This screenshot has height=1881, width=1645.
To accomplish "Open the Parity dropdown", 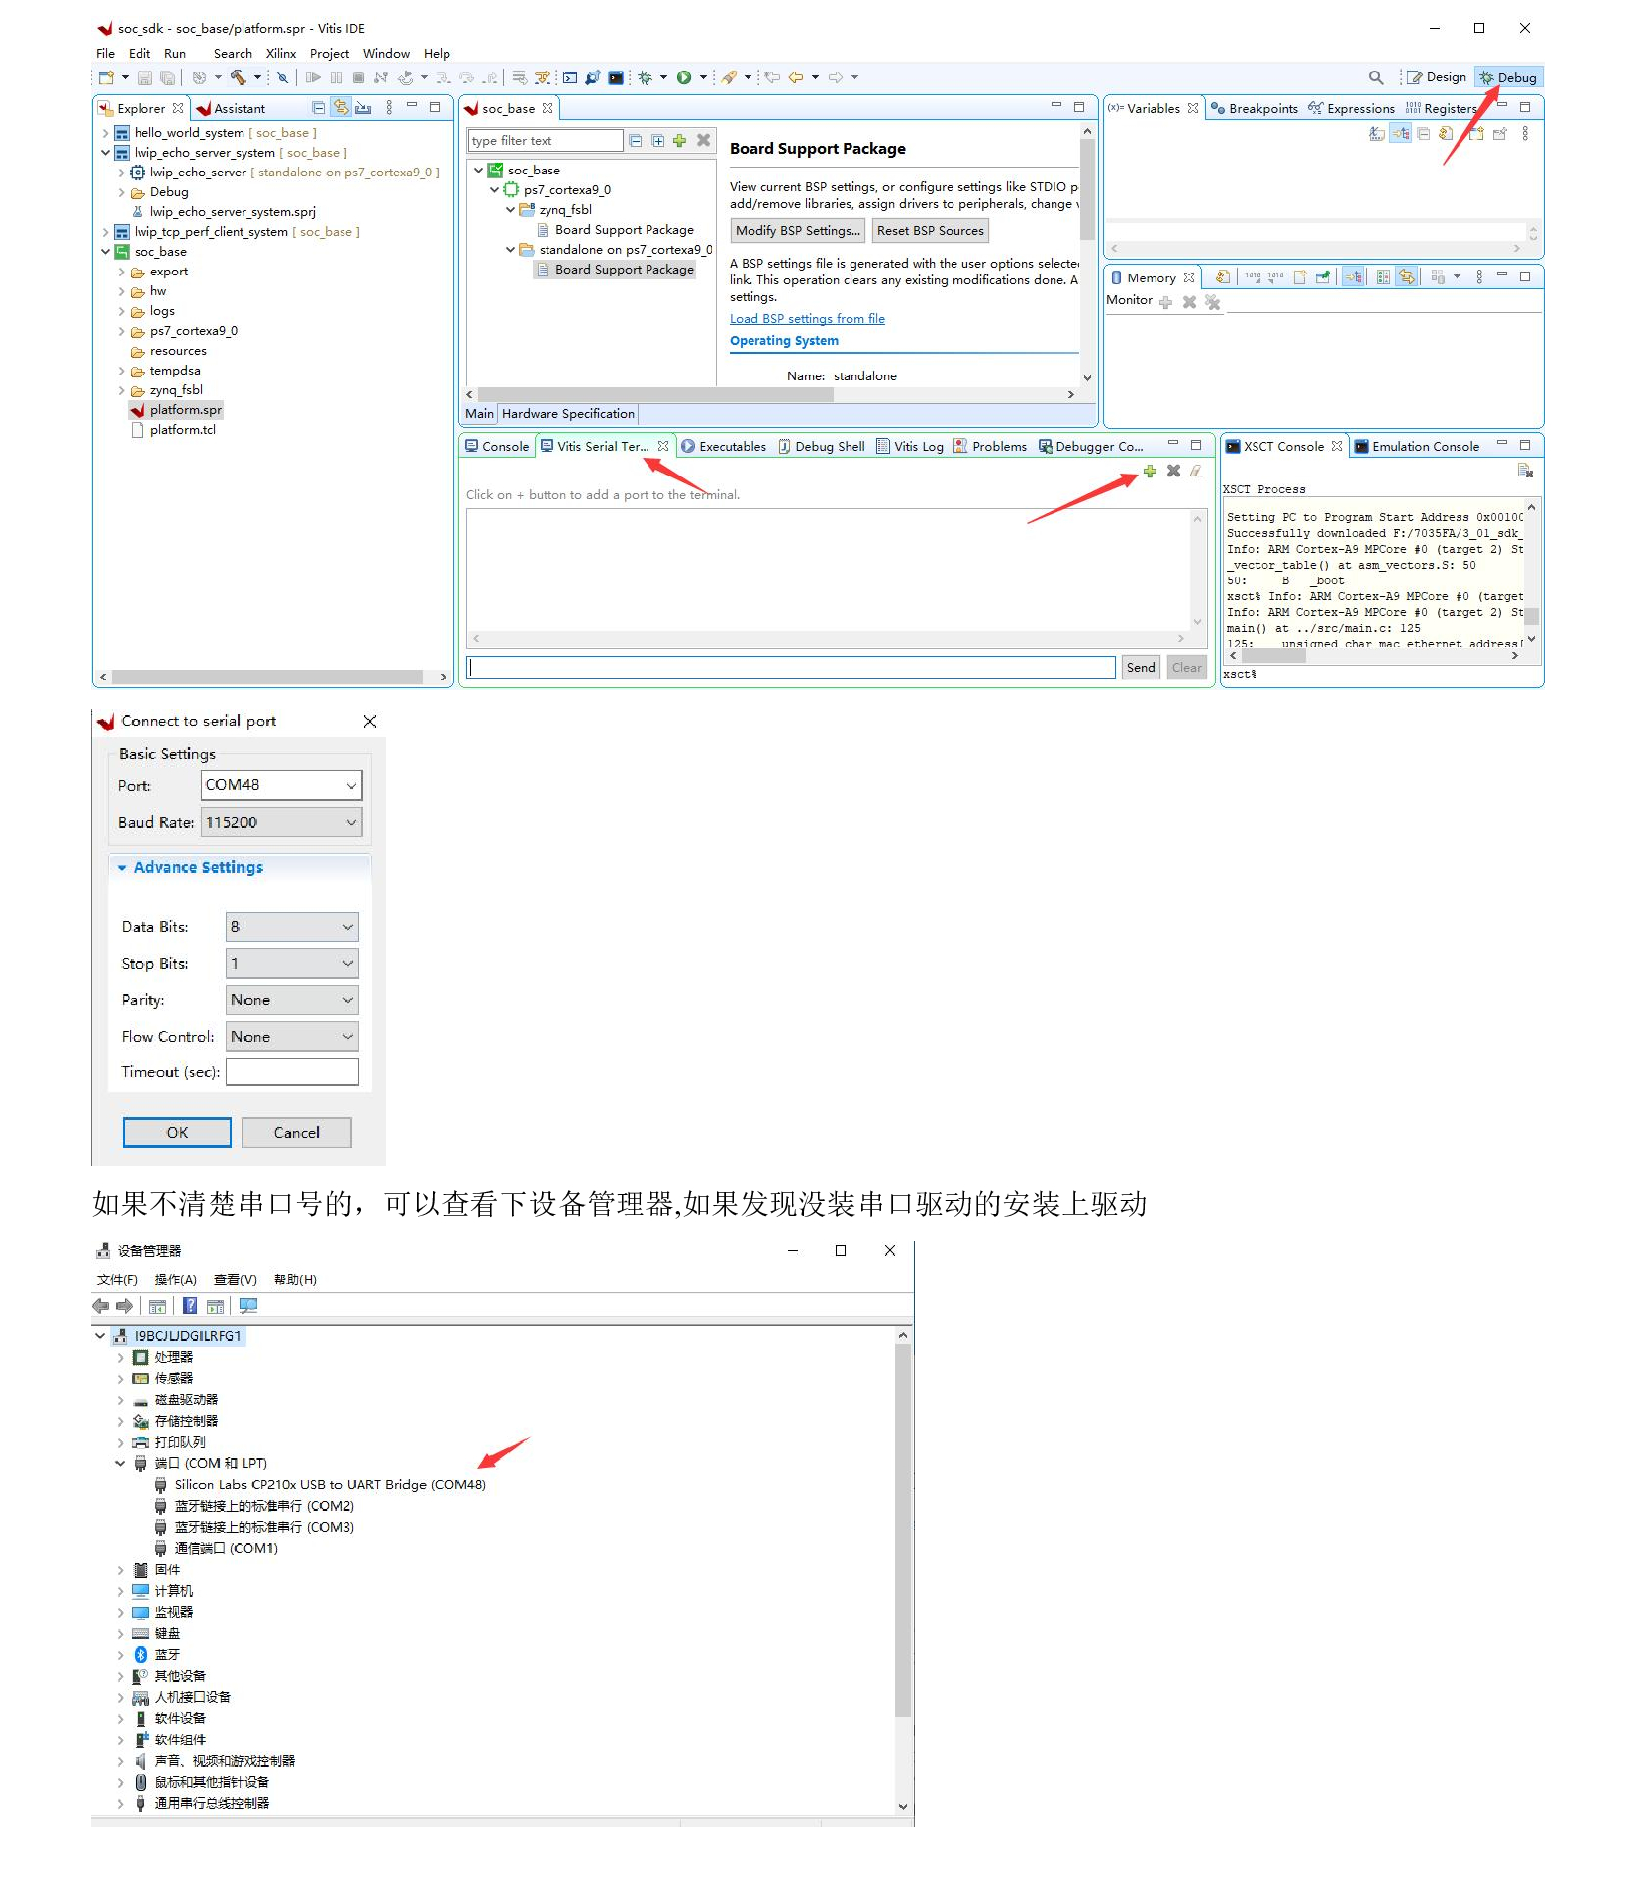I will coord(292,1000).
